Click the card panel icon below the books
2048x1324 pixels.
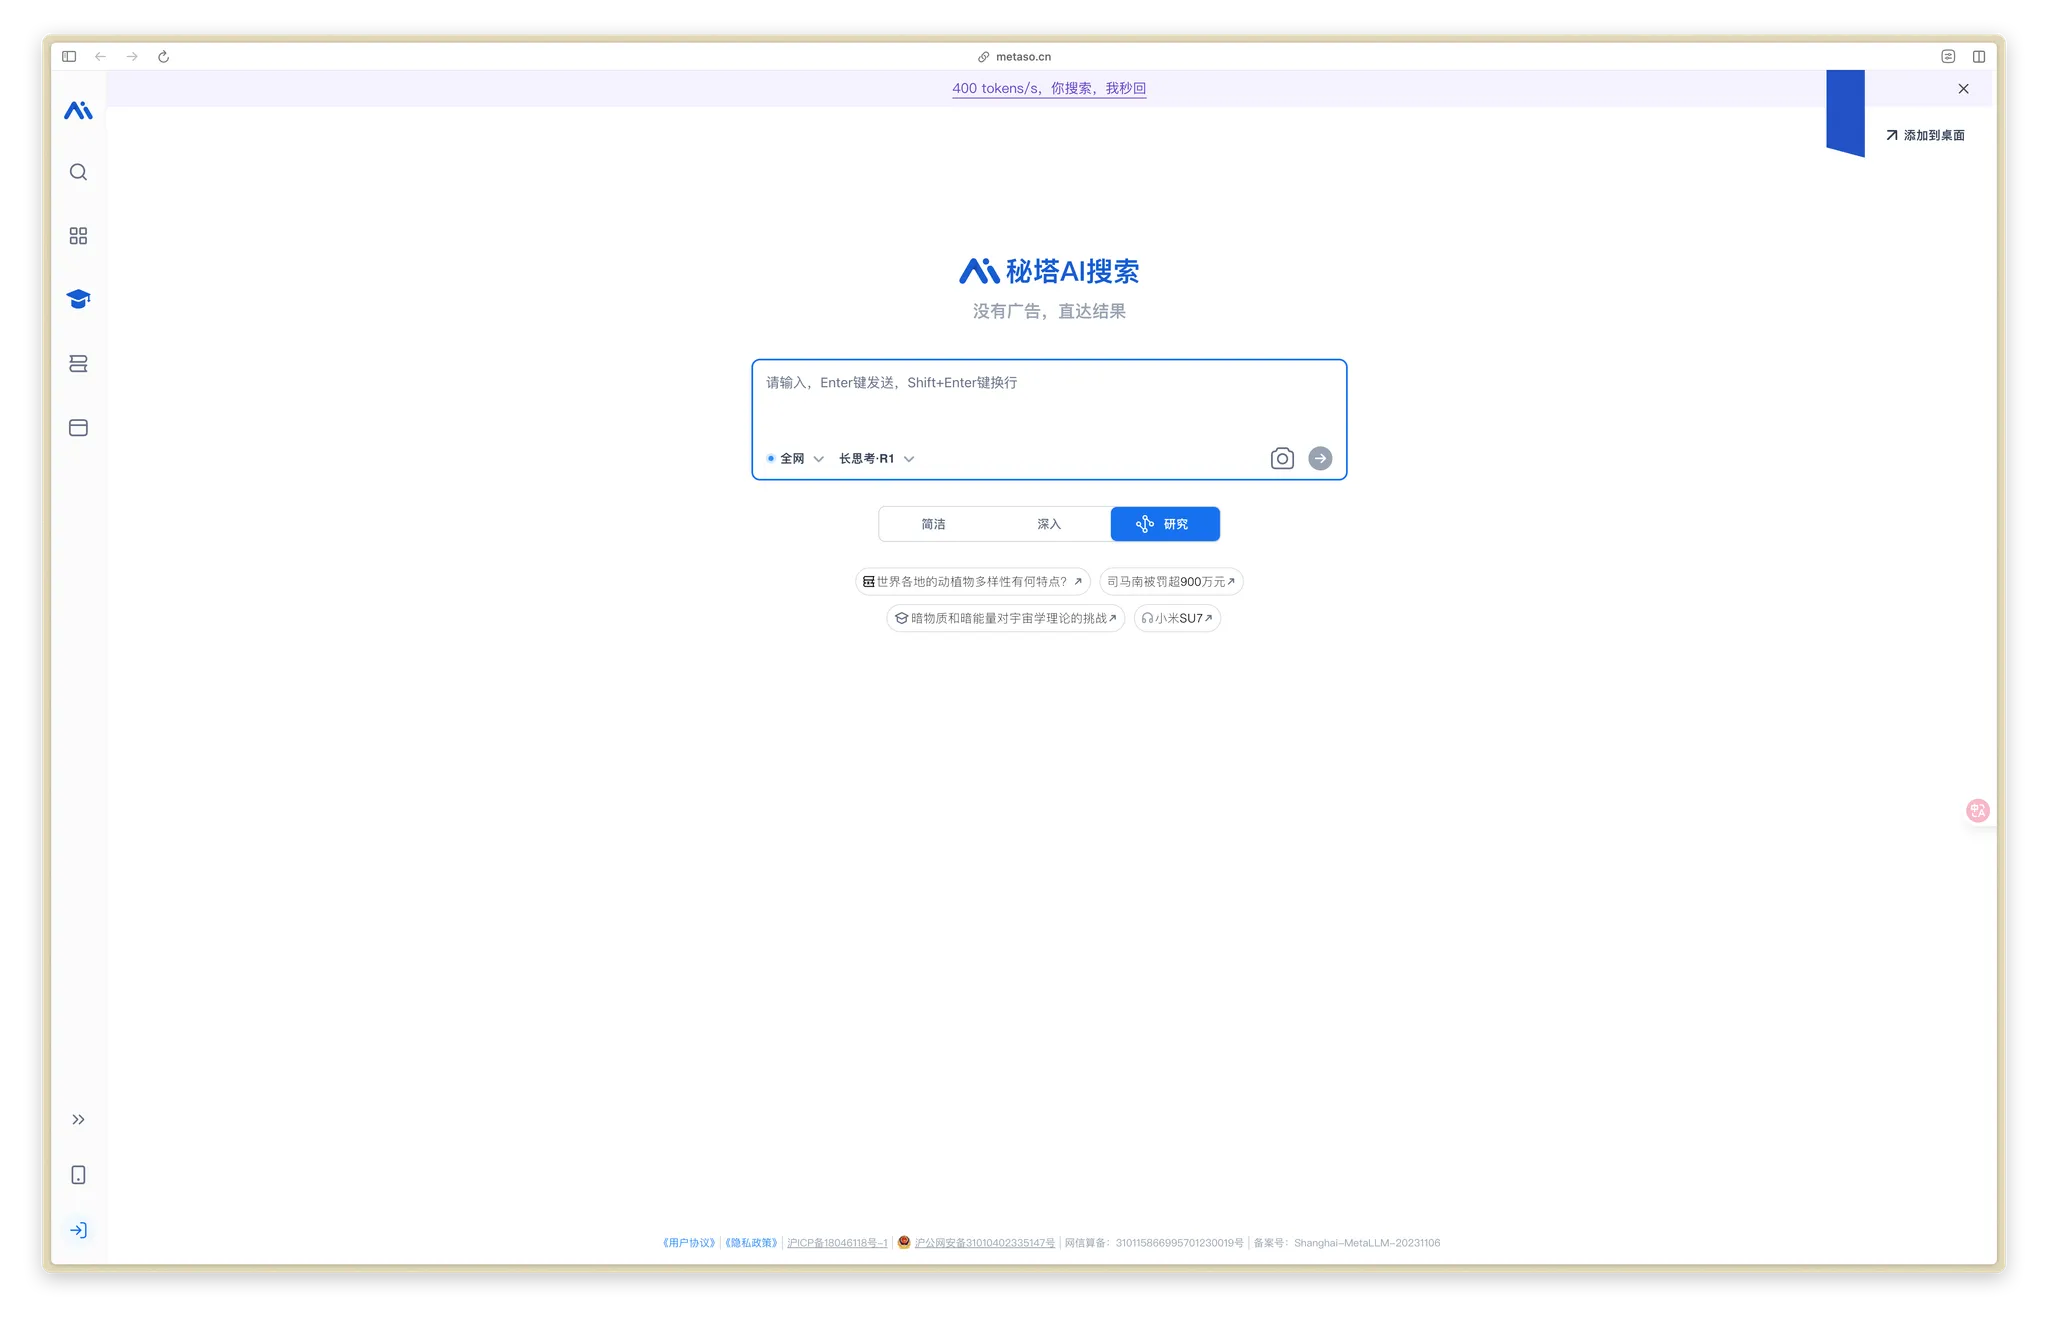click(78, 427)
